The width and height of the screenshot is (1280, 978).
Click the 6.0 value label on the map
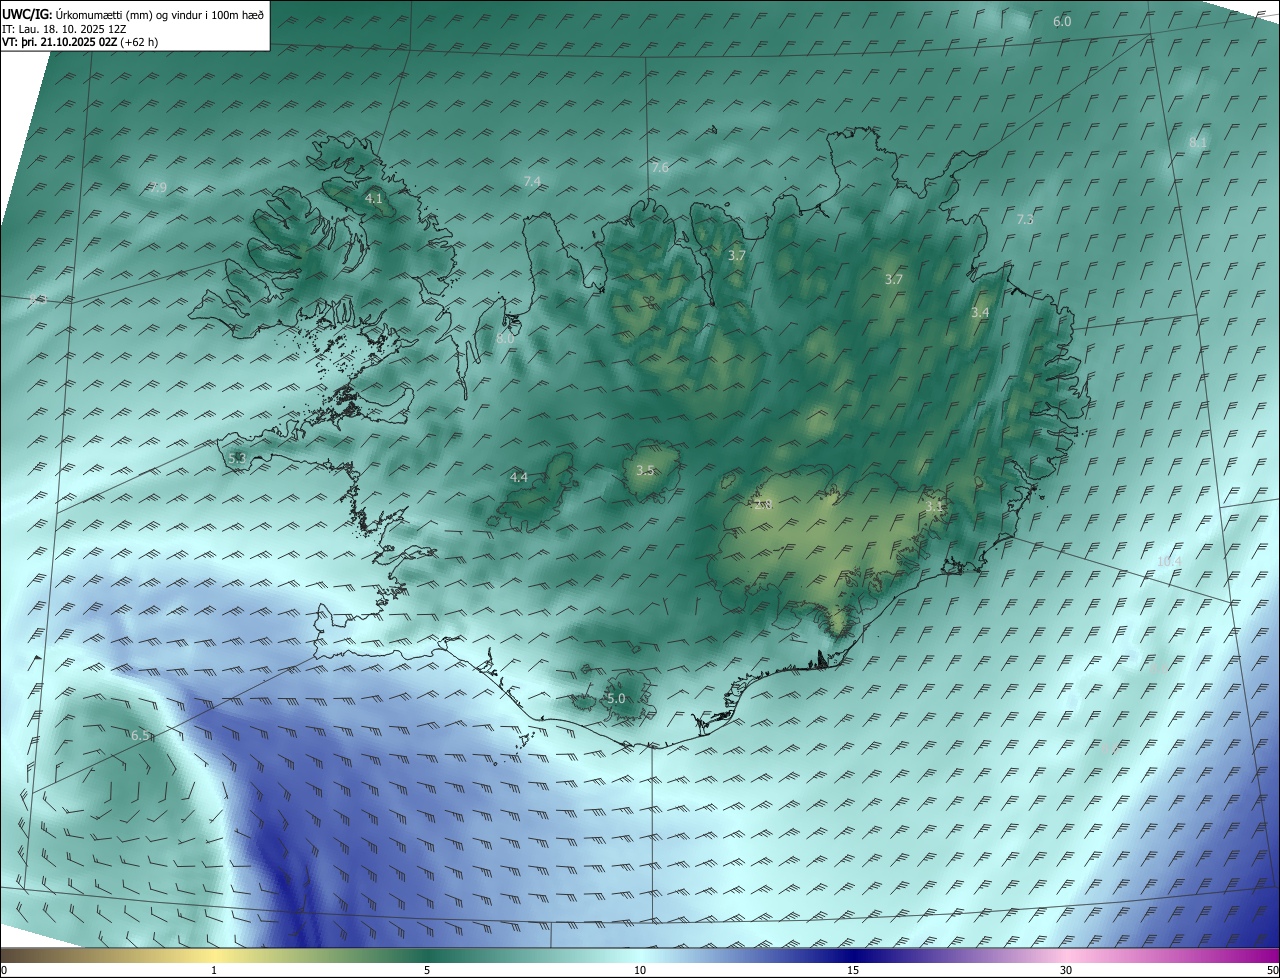tap(1062, 21)
